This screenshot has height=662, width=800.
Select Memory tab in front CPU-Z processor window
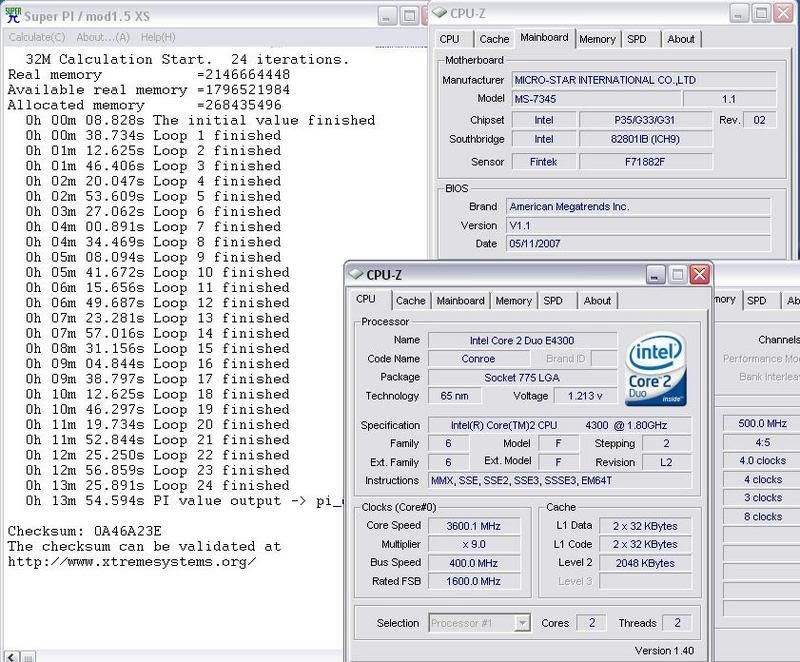point(513,301)
